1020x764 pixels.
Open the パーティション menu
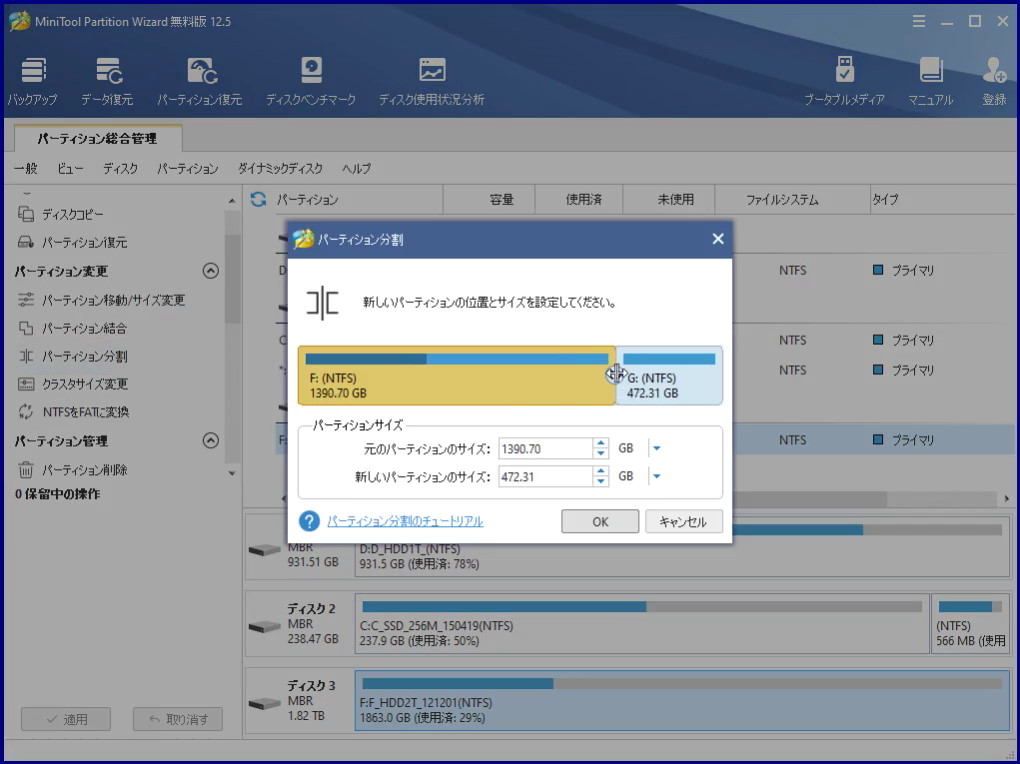[187, 169]
